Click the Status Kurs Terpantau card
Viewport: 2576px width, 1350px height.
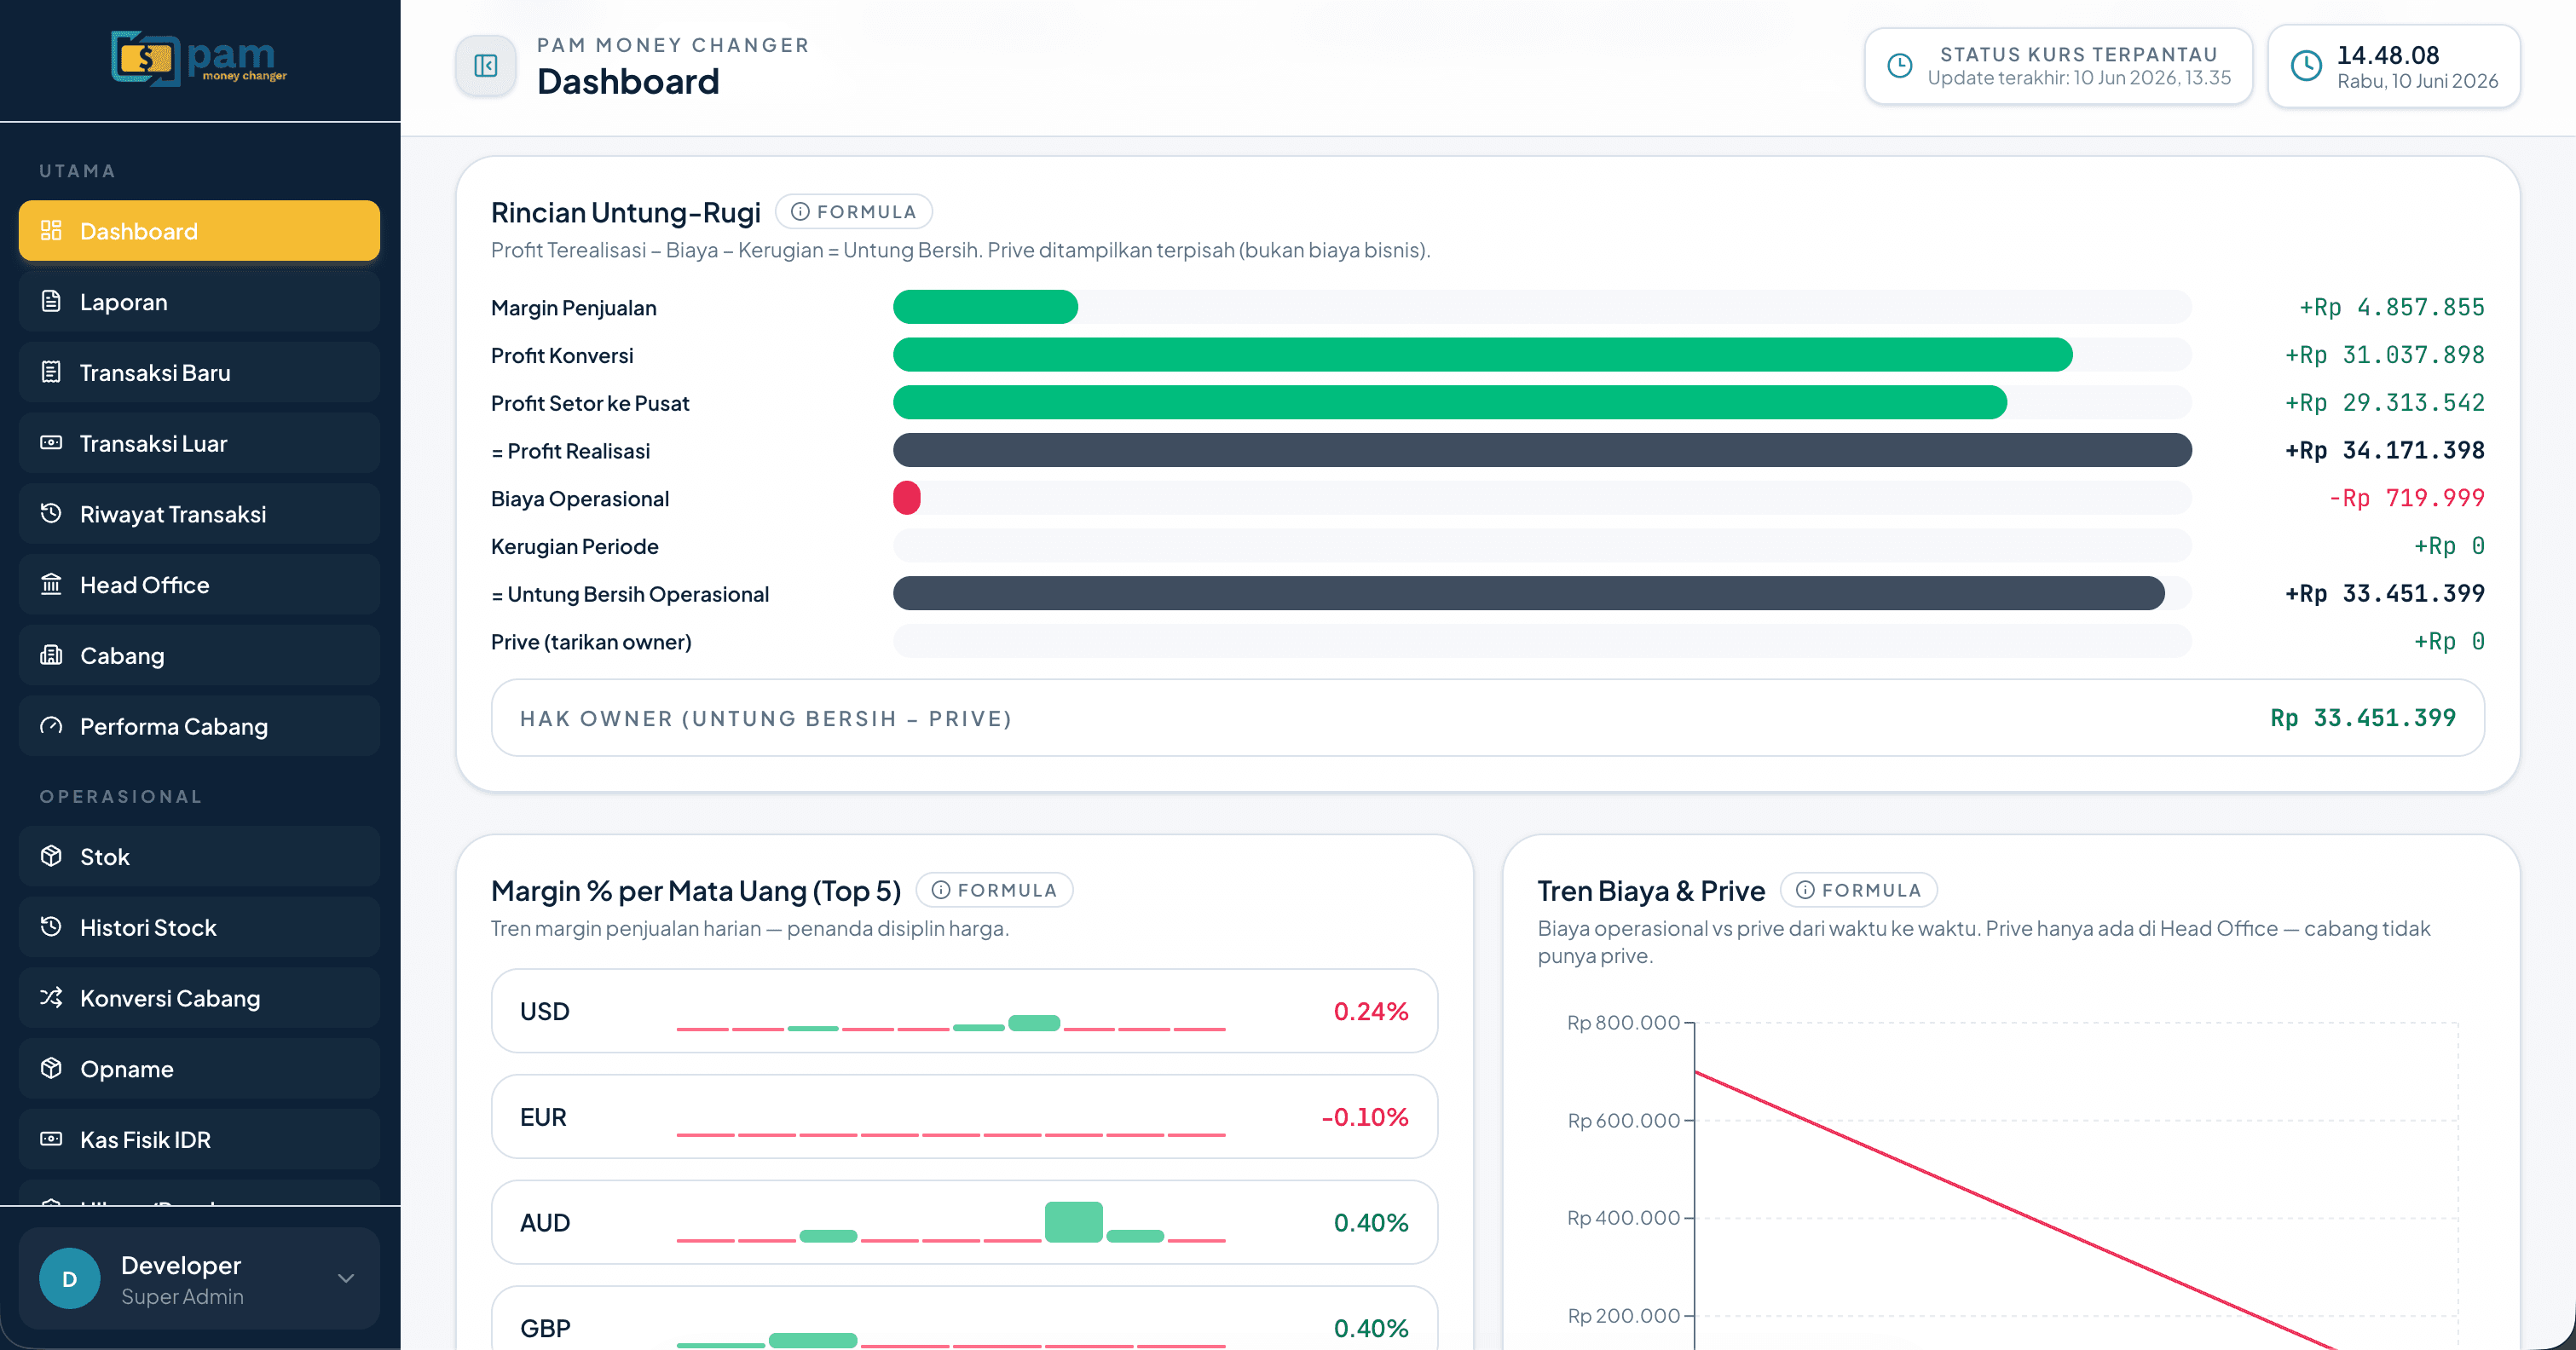[2058, 66]
